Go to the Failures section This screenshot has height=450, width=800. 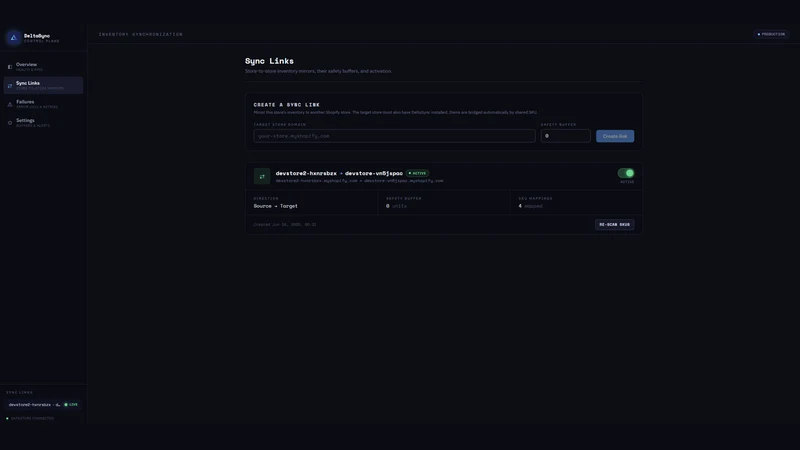coord(43,104)
